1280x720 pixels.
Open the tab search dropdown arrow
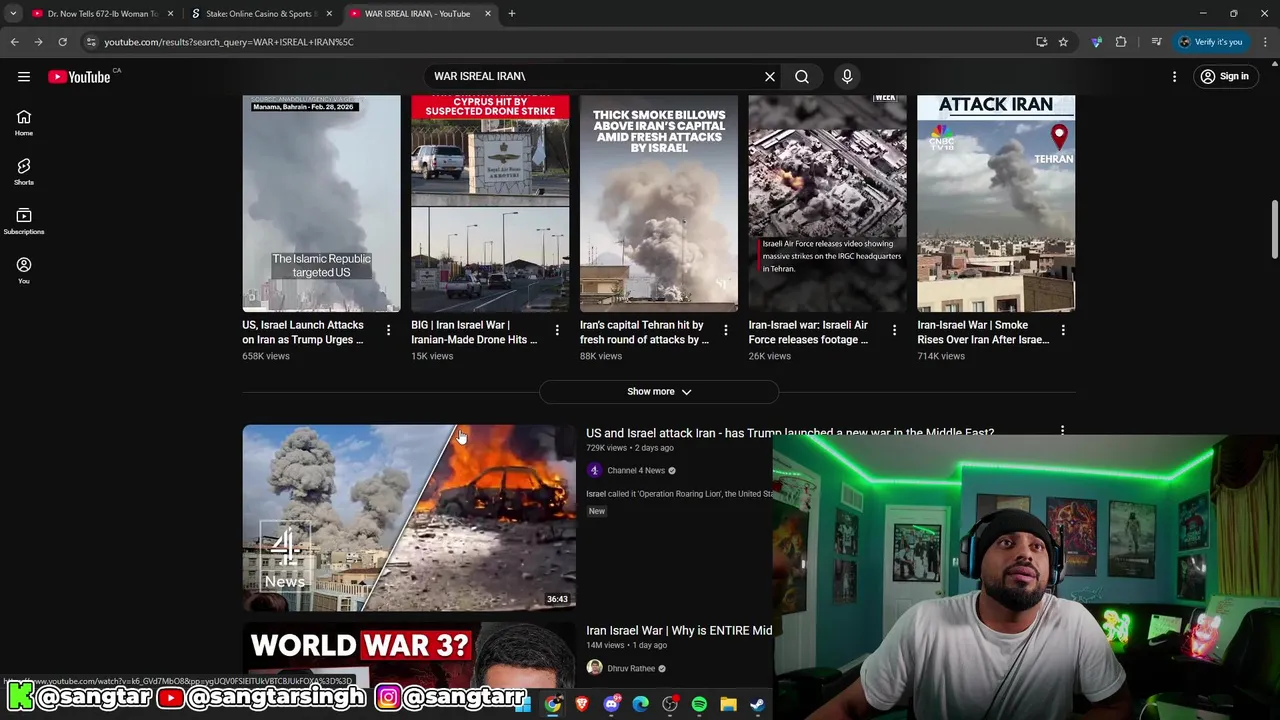(13, 13)
